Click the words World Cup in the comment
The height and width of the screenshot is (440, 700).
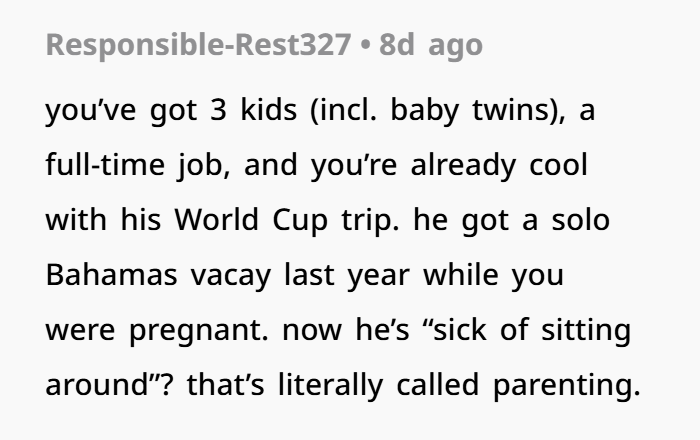coord(251,220)
